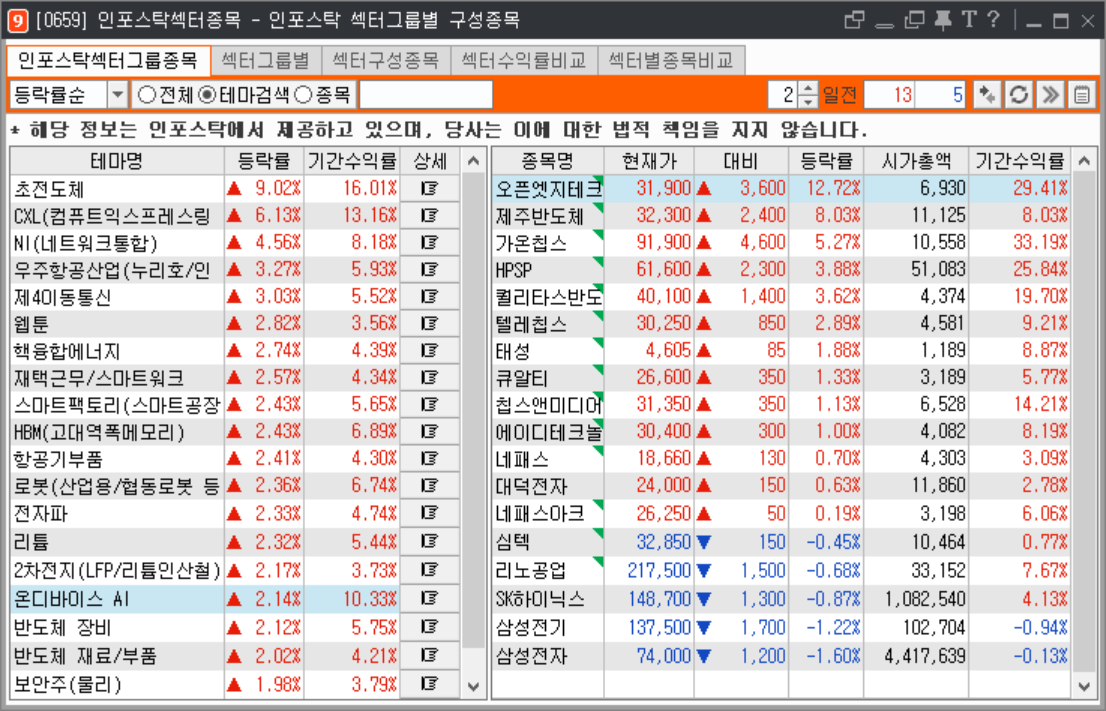
Task: Open detail icon for 반도체 재료/부품 row
Action: [429, 655]
